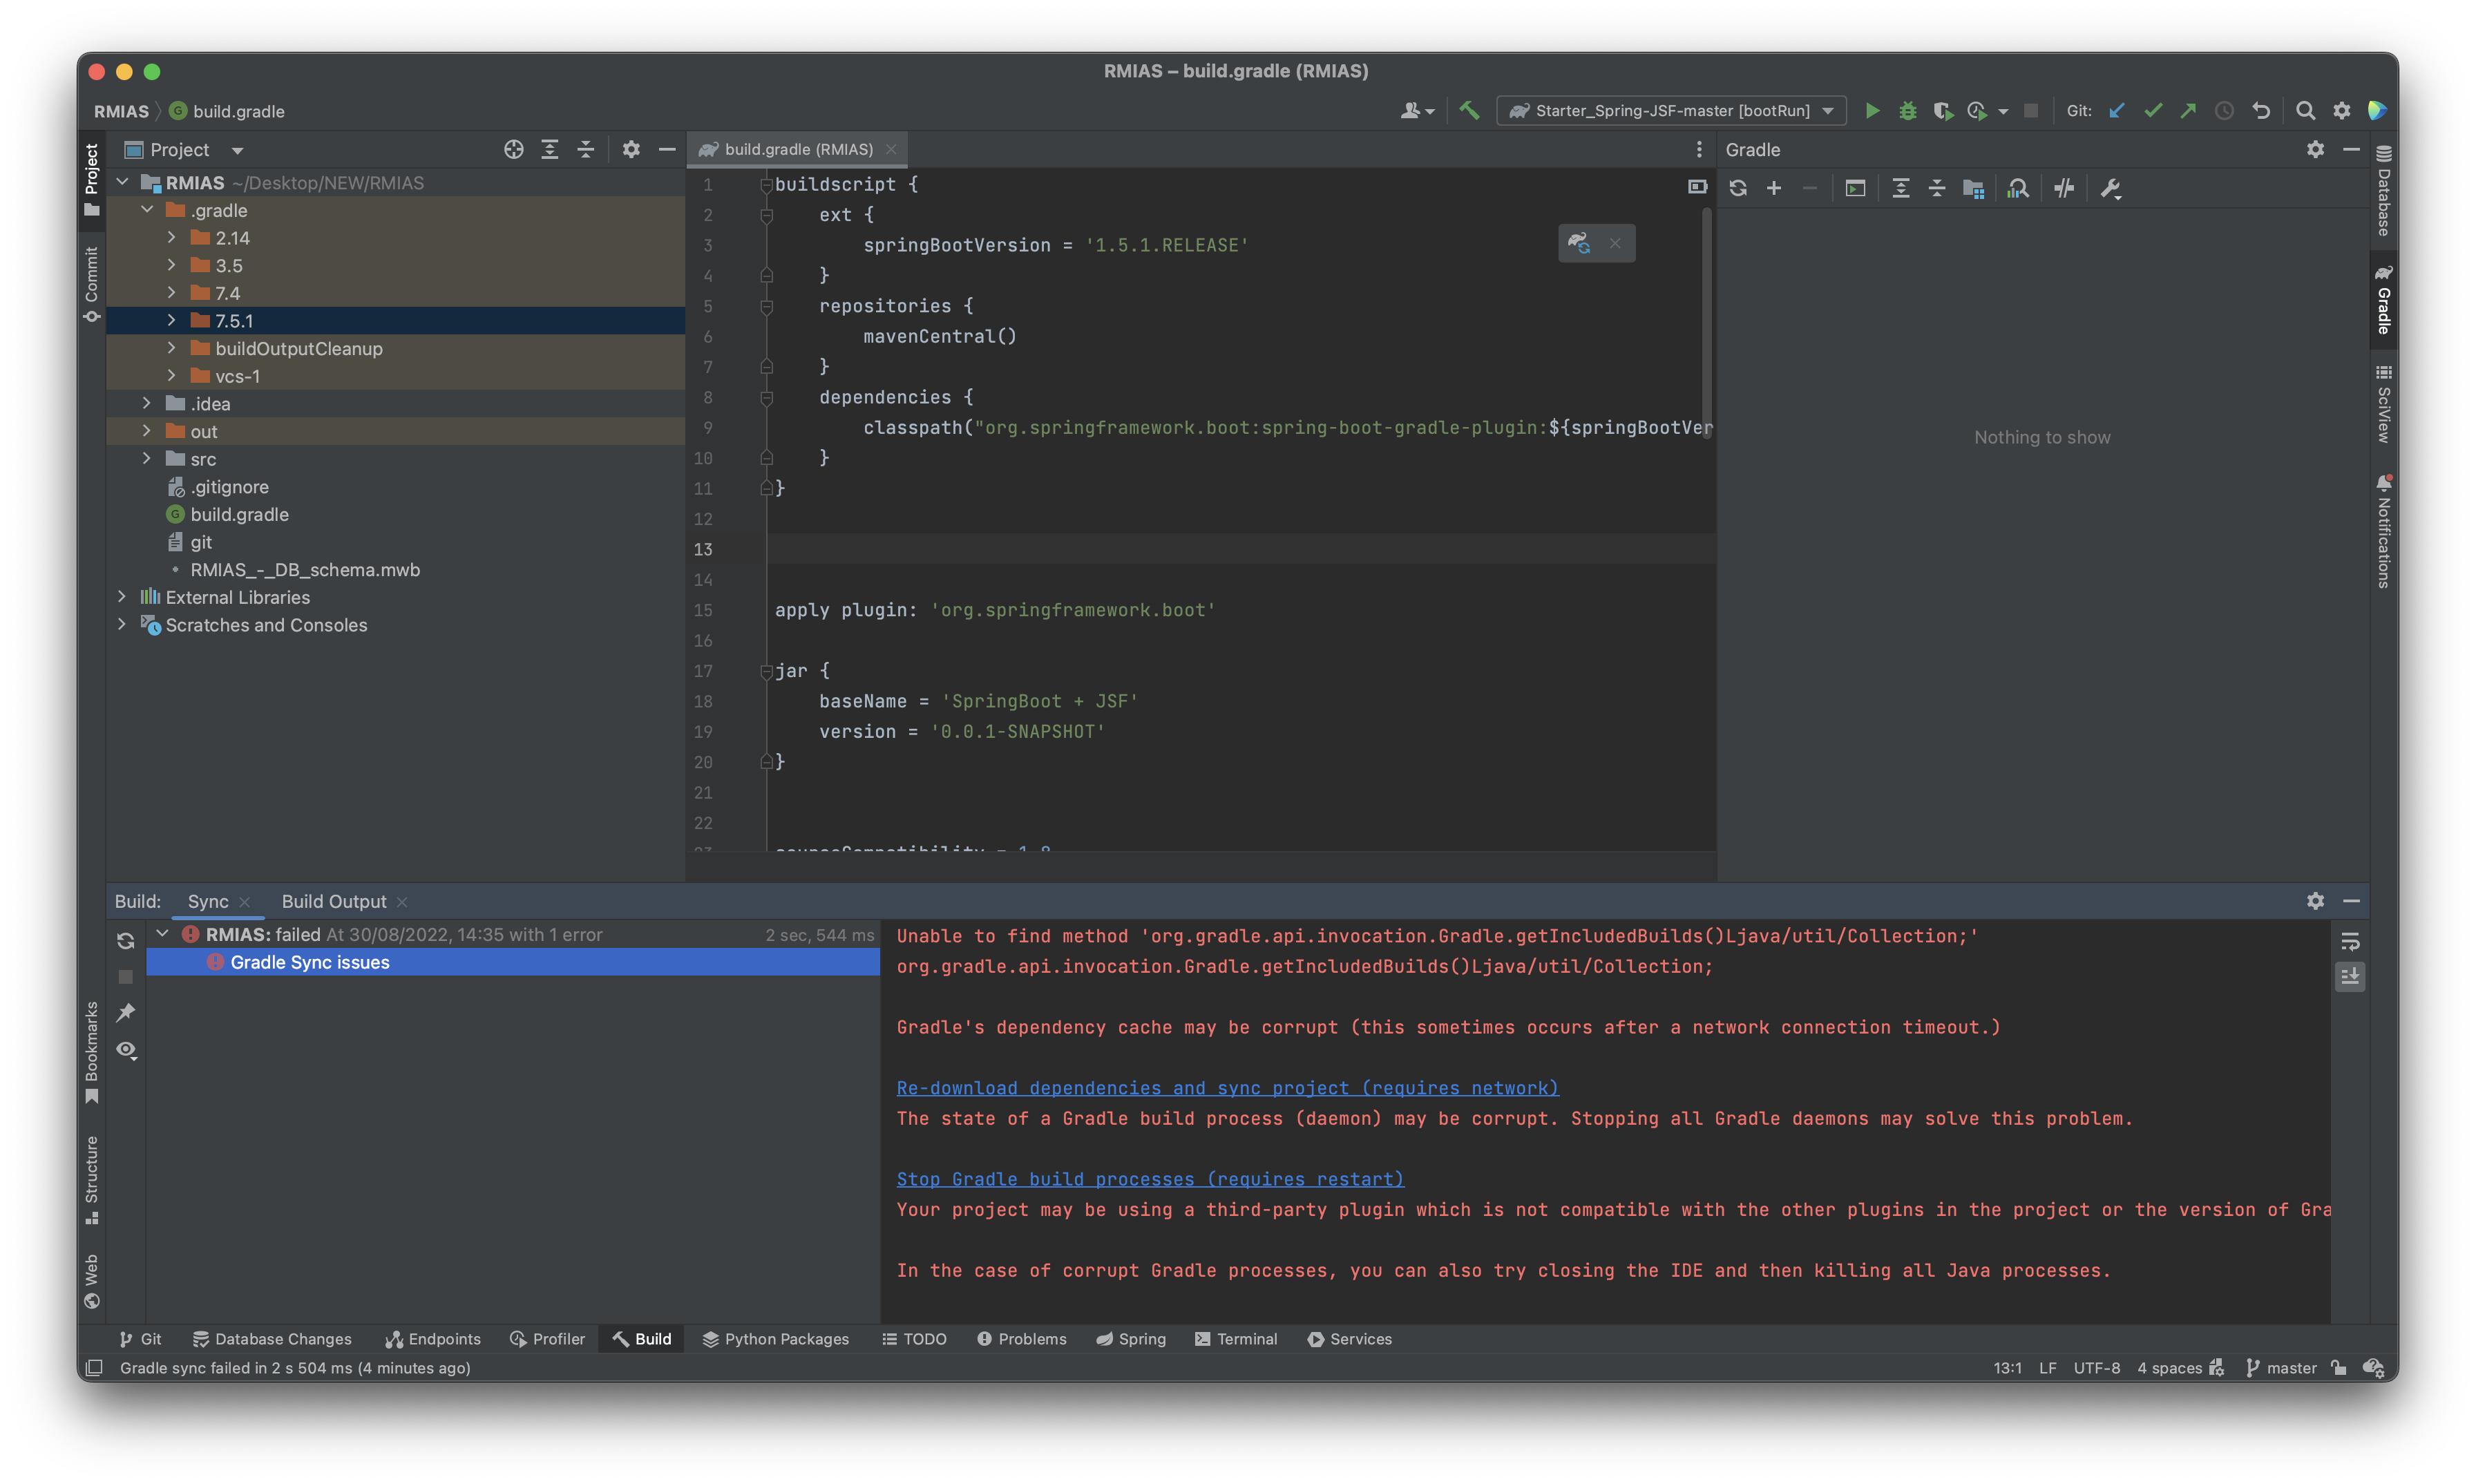This screenshot has width=2476, height=1484.
Task: Click the Gradle wrench build settings icon
Action: [2110, 188]
